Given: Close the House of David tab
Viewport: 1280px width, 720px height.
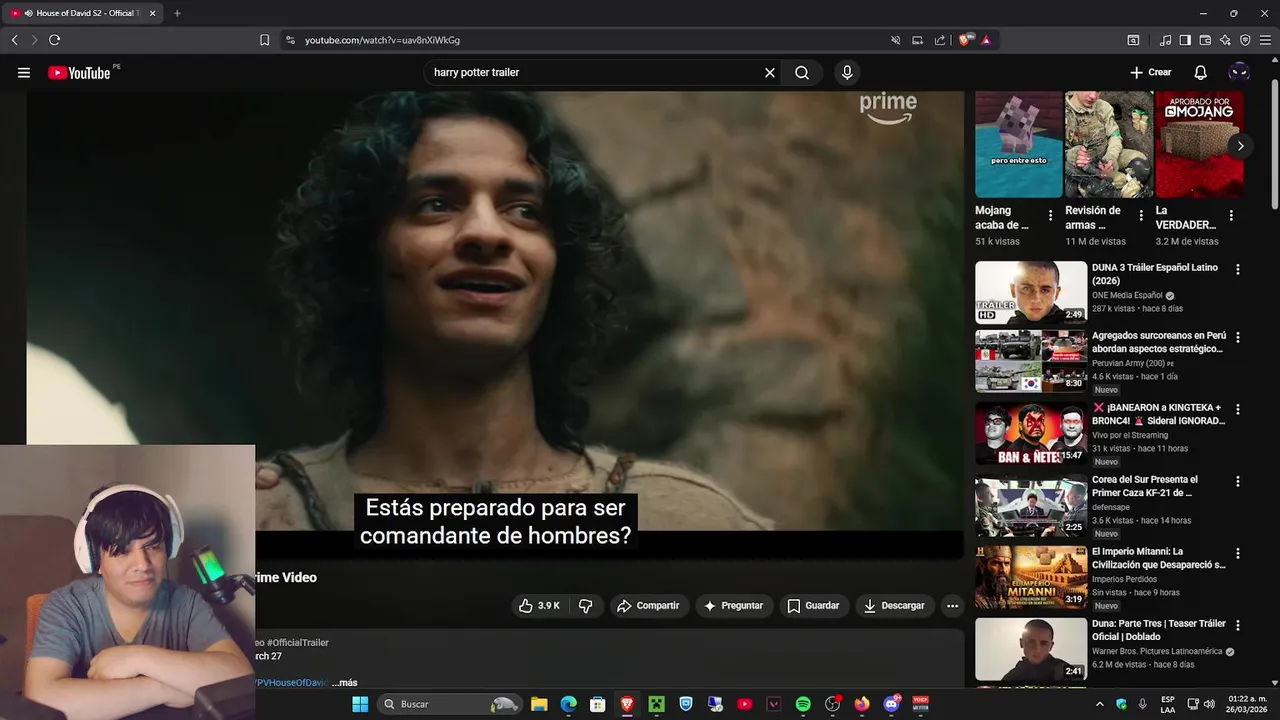Looking at the screenshot, I should pos(152,13).
